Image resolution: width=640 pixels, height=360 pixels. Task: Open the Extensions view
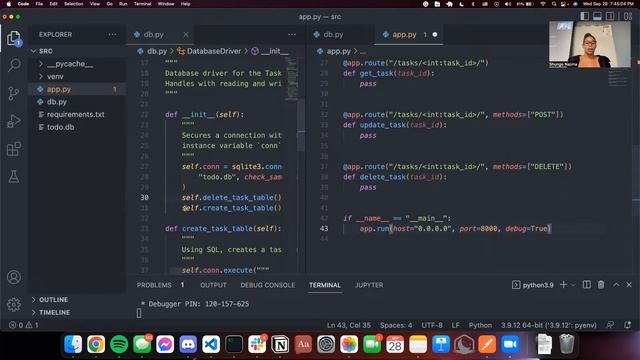pos(14,149)
